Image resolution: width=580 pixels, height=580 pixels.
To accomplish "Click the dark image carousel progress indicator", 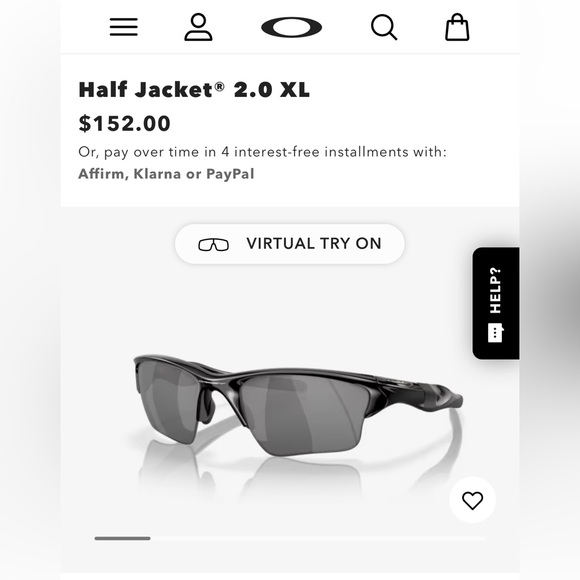I will [122, 538].
